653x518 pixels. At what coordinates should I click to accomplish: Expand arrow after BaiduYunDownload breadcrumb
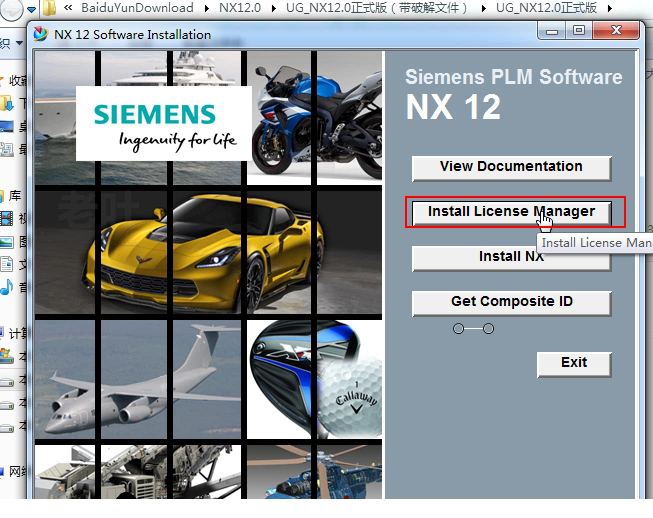tap(207, 8)
